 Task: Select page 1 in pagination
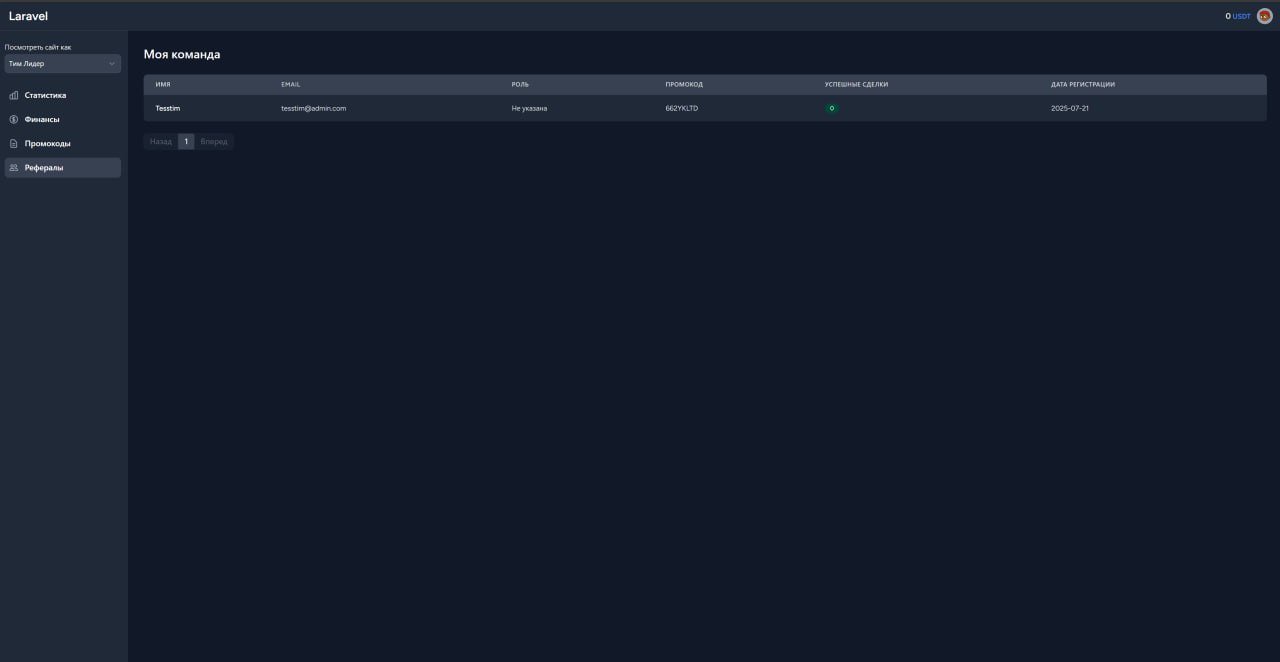(186, 142)
